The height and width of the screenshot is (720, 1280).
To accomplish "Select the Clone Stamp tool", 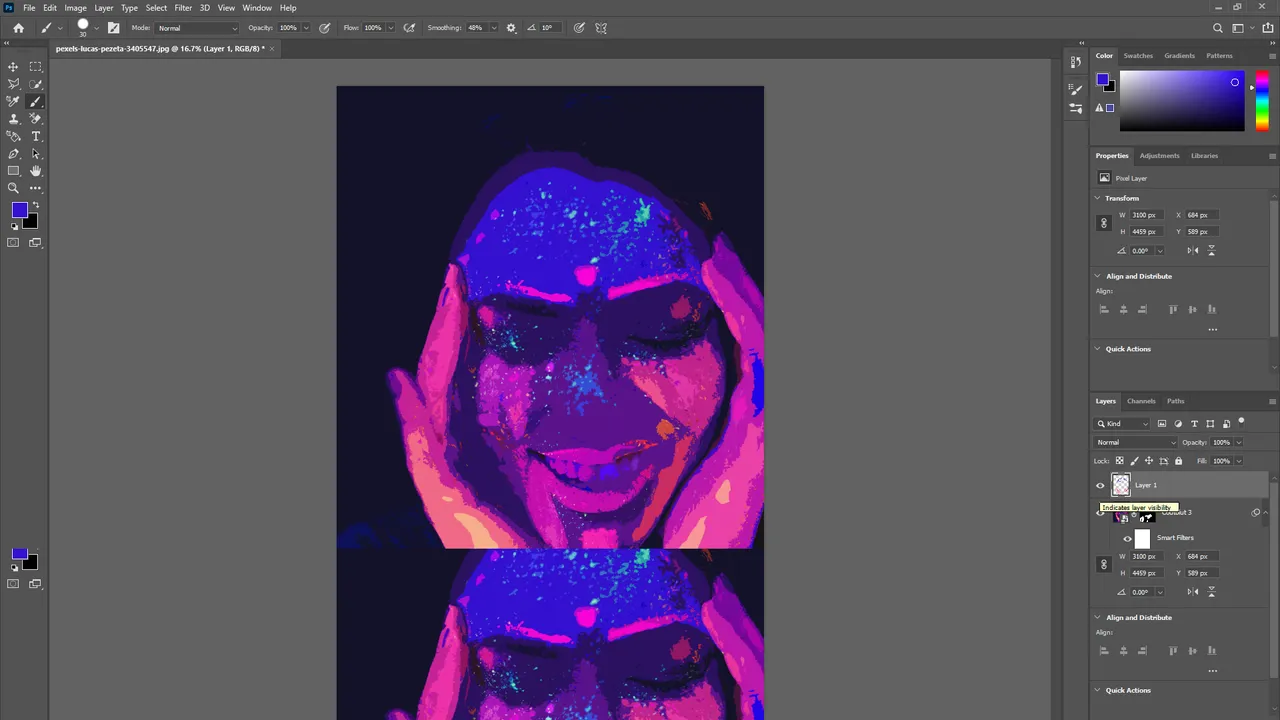I will (13, 119).
